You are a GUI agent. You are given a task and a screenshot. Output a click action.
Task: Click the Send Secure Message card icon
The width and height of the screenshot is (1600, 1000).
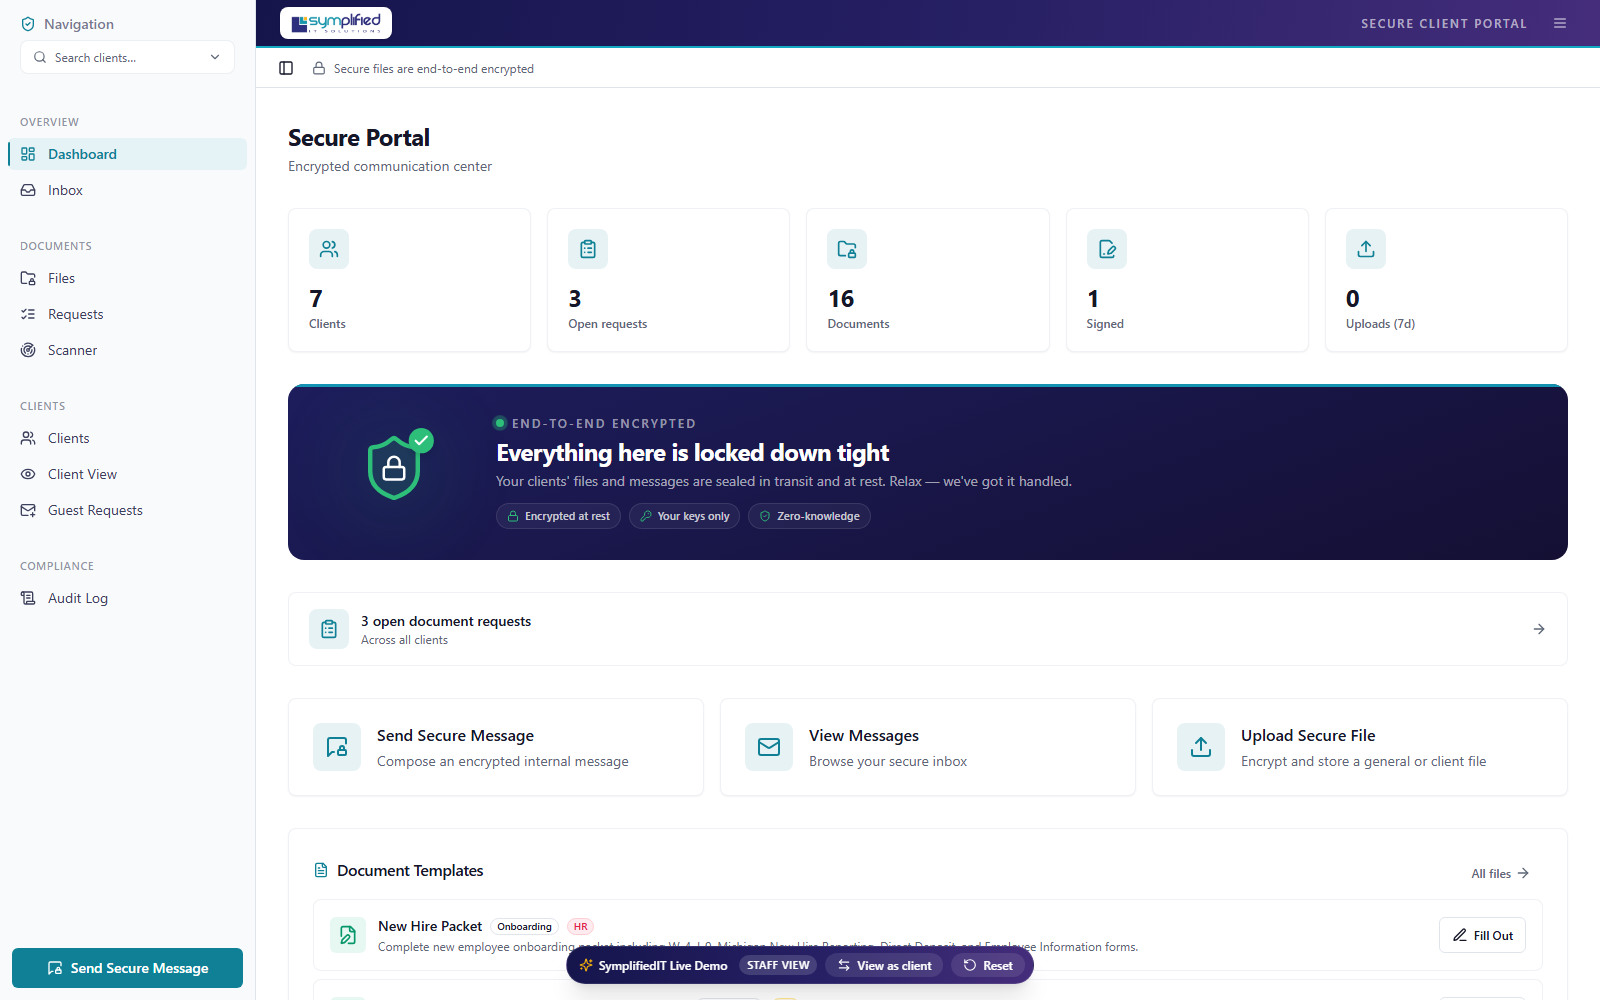point(337,747)
